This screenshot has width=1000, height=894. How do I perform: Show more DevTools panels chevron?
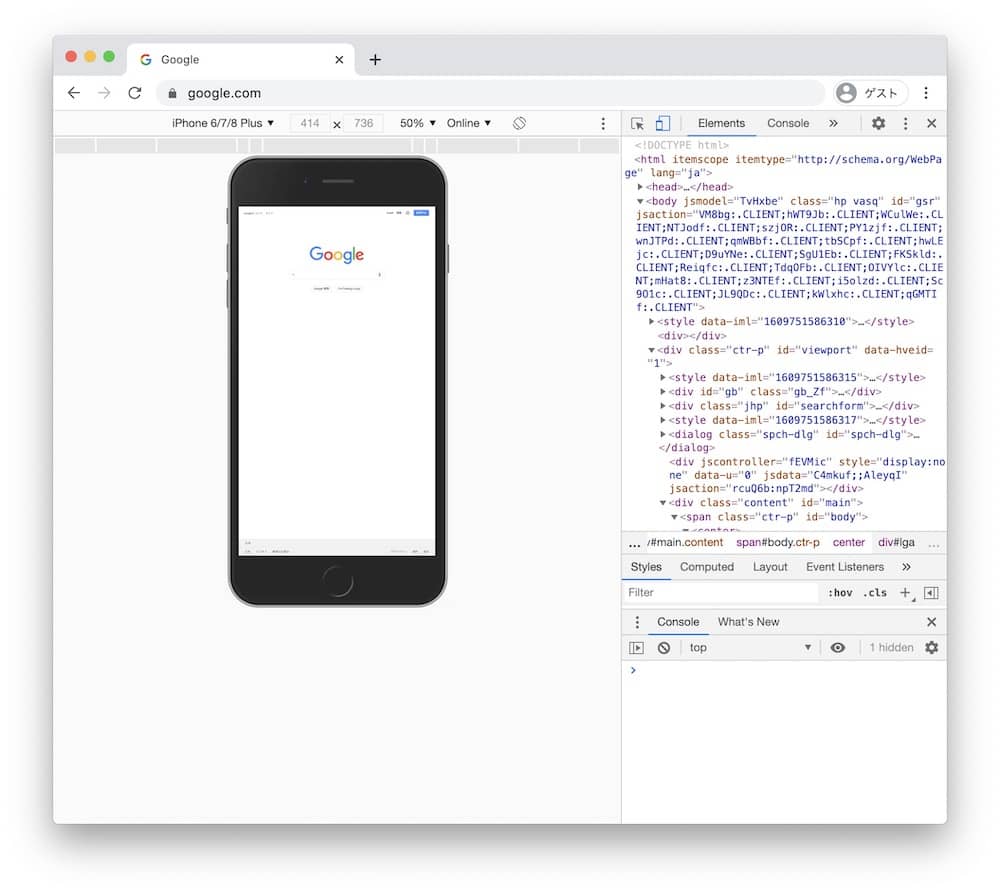833,123
